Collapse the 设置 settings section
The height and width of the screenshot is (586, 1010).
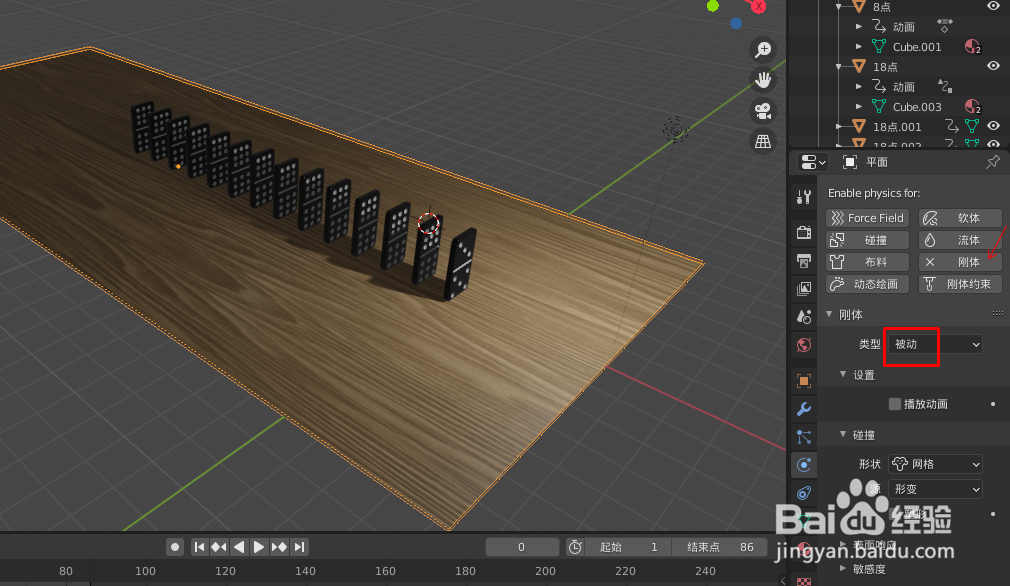click(x=842, y=374)
